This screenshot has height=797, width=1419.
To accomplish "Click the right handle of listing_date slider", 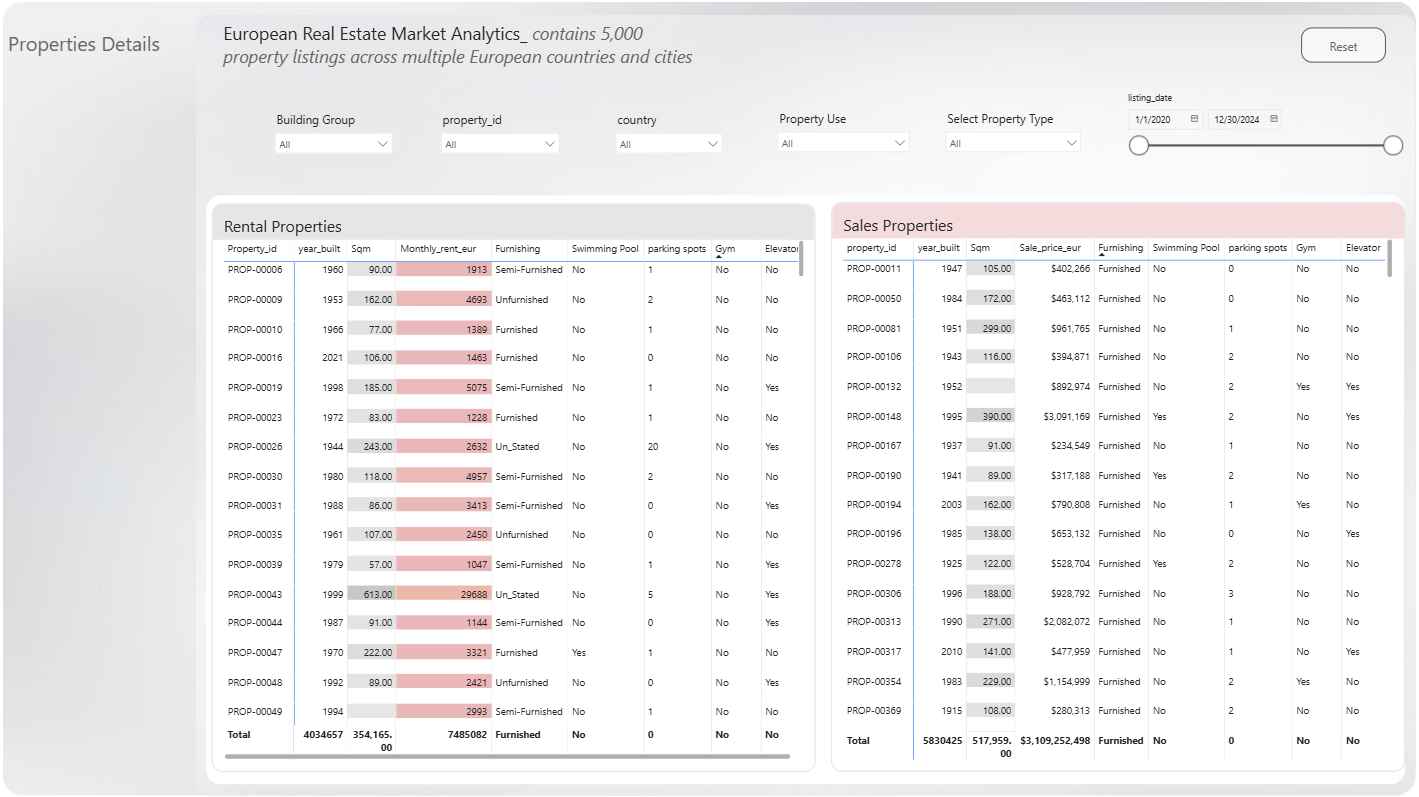I will [1393, 146].
